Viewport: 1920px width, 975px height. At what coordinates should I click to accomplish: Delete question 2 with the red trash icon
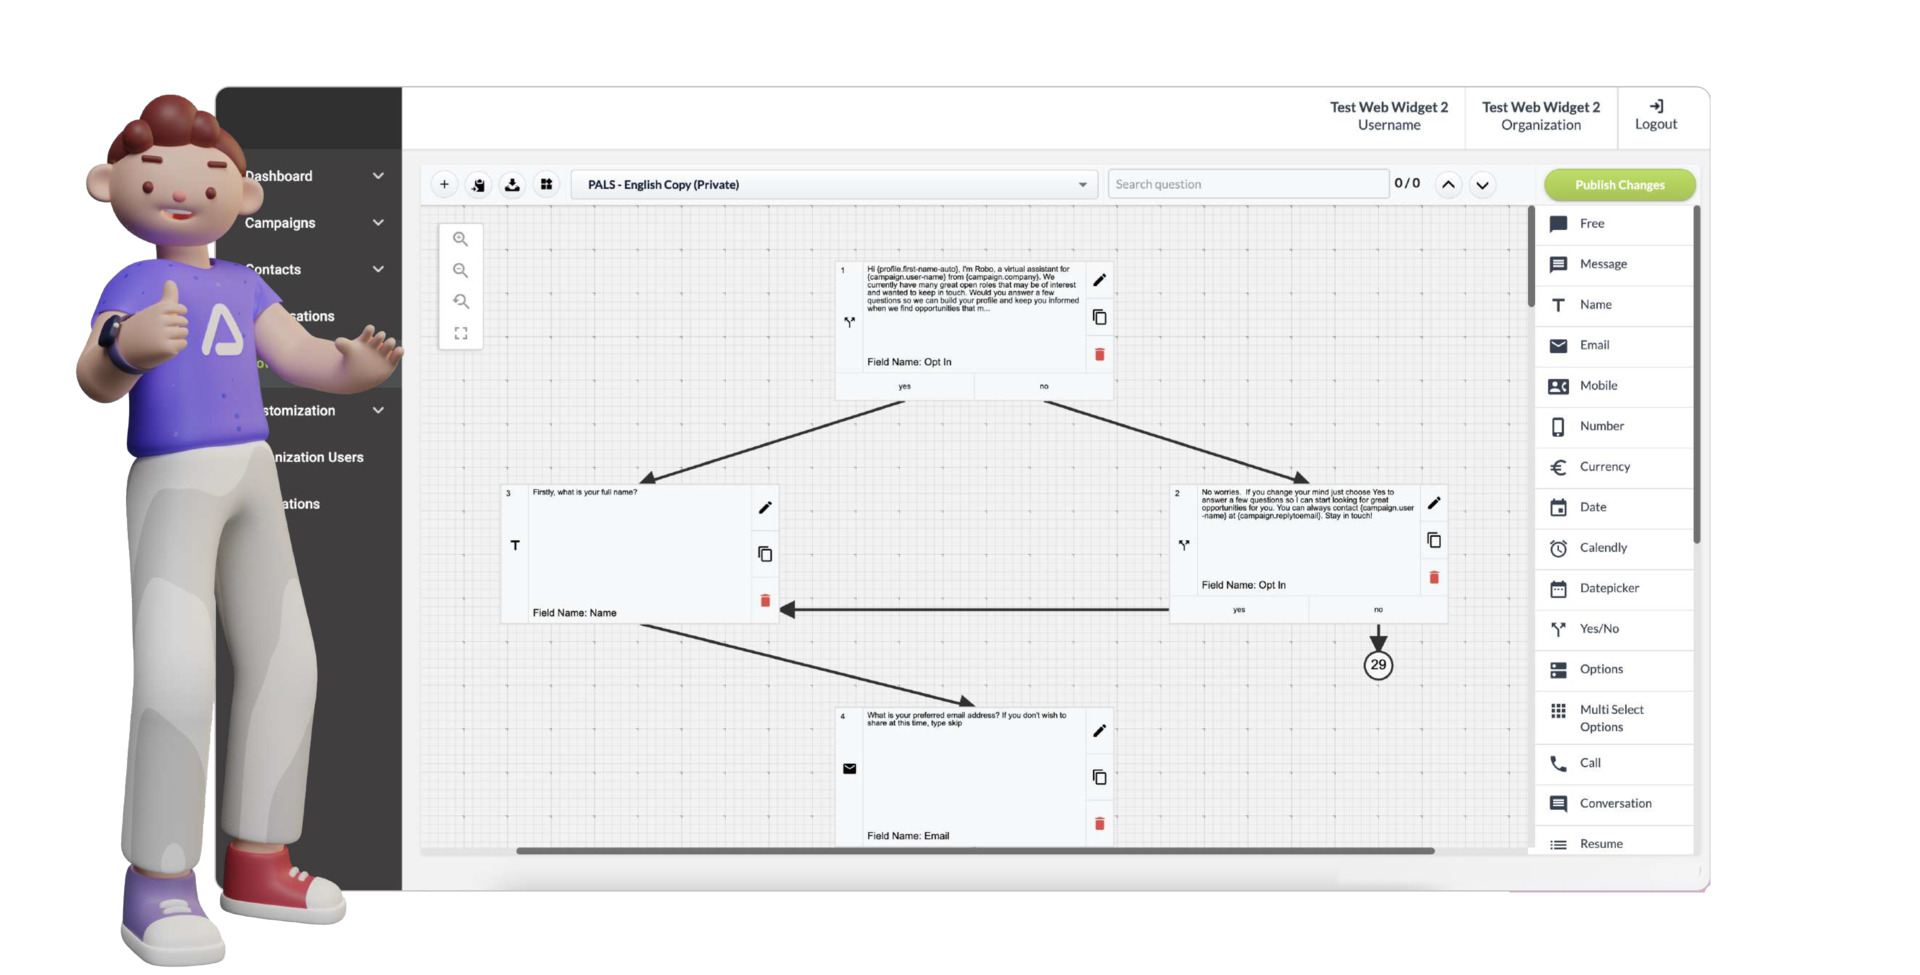tap(1434, 577)
